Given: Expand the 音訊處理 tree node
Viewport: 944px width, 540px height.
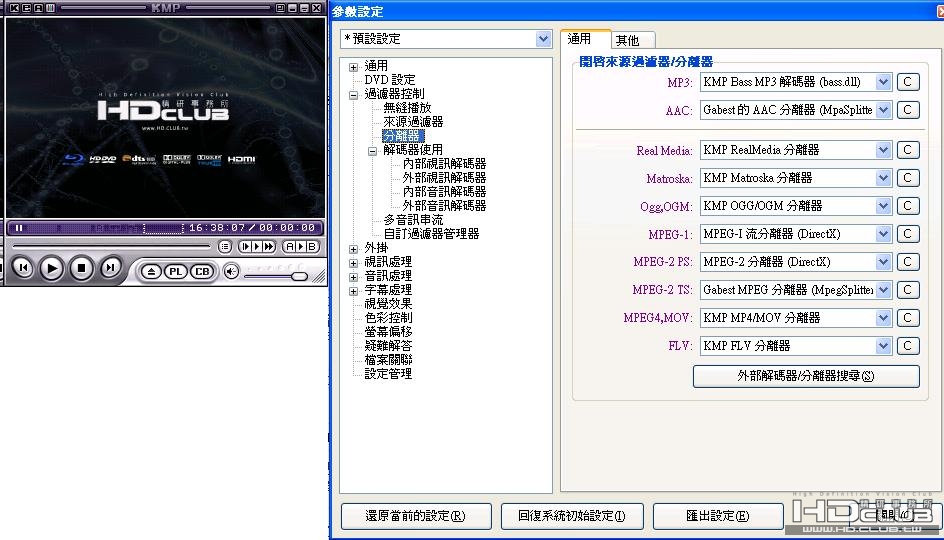Looking at the screenshot, I should click(x=353, y=277).
